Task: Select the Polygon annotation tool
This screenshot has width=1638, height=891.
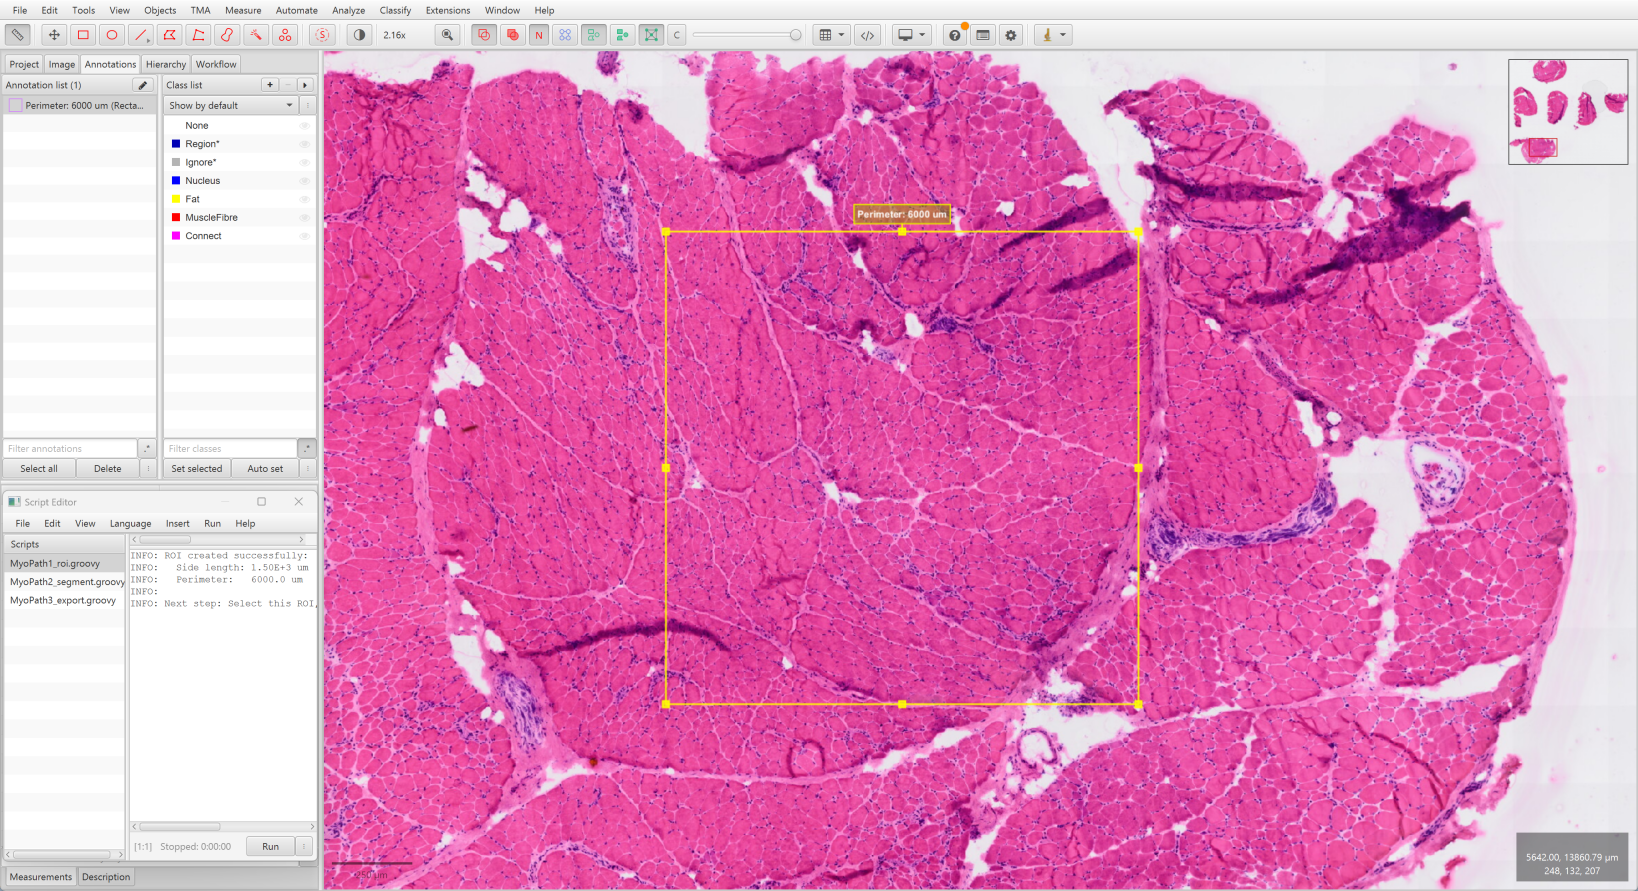Action: tap(170, 35)
